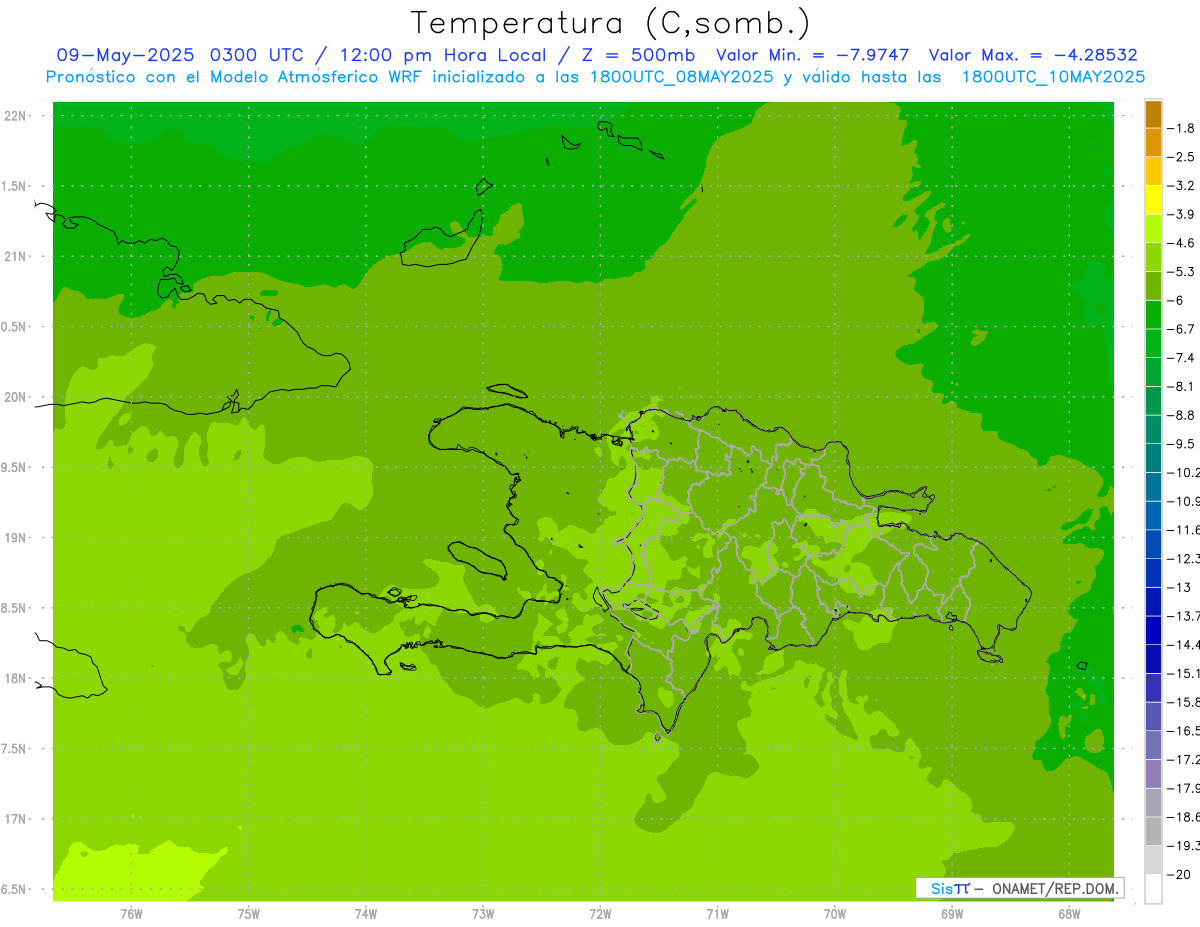Screen dimensions: 1200x927
Task: Click the '21N' latitude label
Action: tap(17, 256)
